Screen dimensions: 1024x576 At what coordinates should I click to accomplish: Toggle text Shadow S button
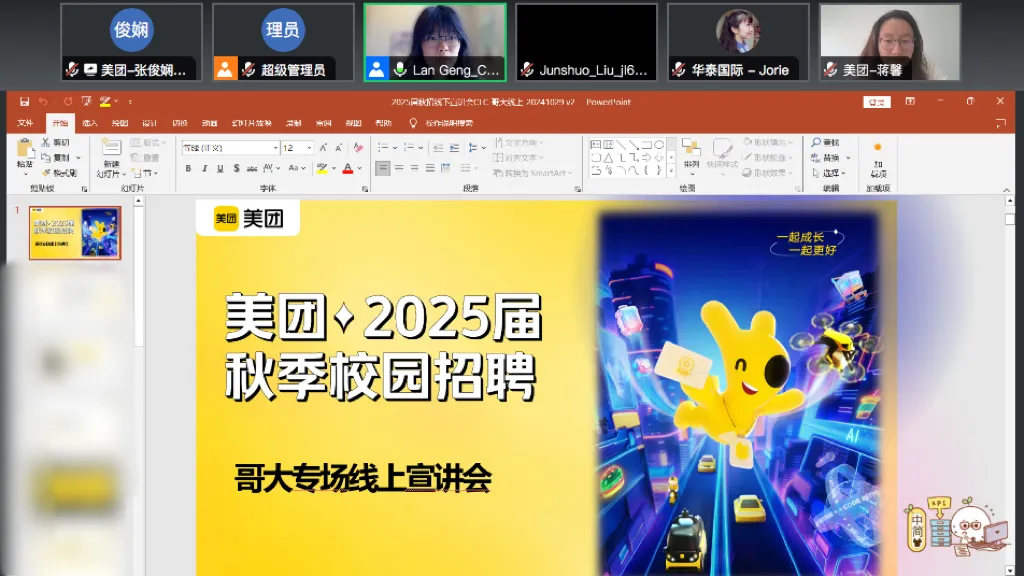pos(236,168)
